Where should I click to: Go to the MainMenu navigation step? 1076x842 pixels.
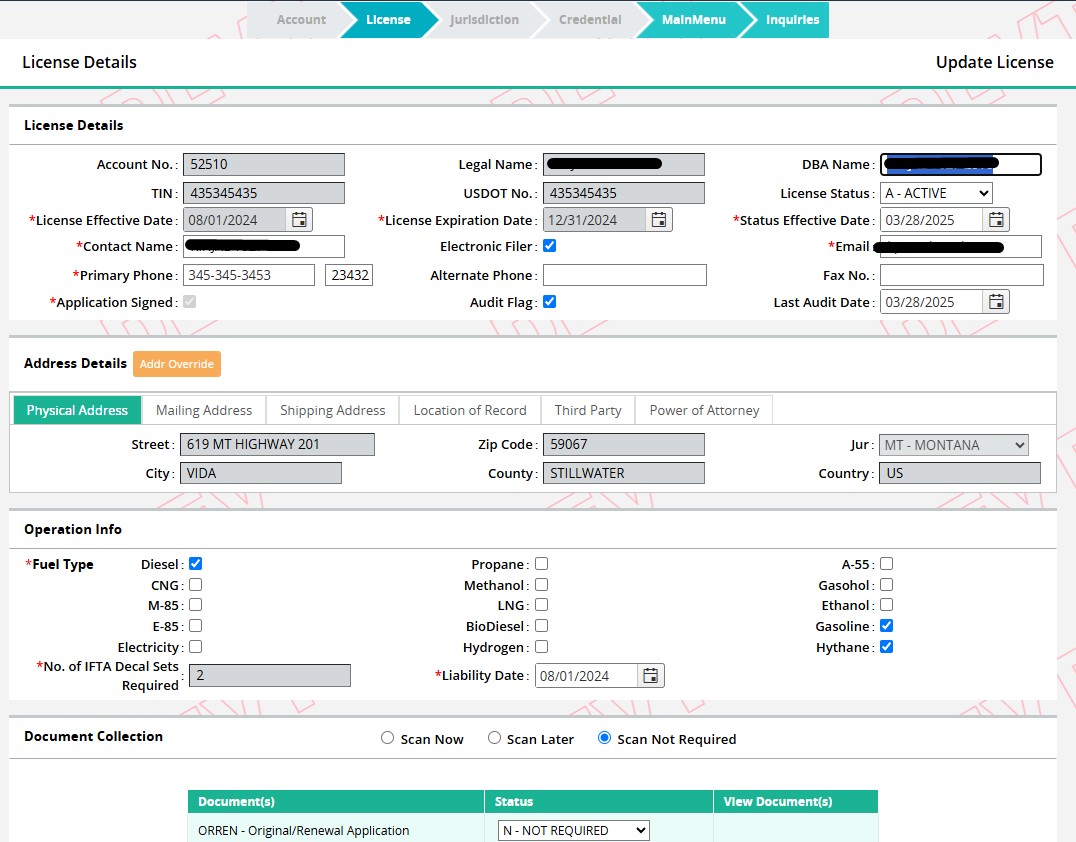[693, 20]
